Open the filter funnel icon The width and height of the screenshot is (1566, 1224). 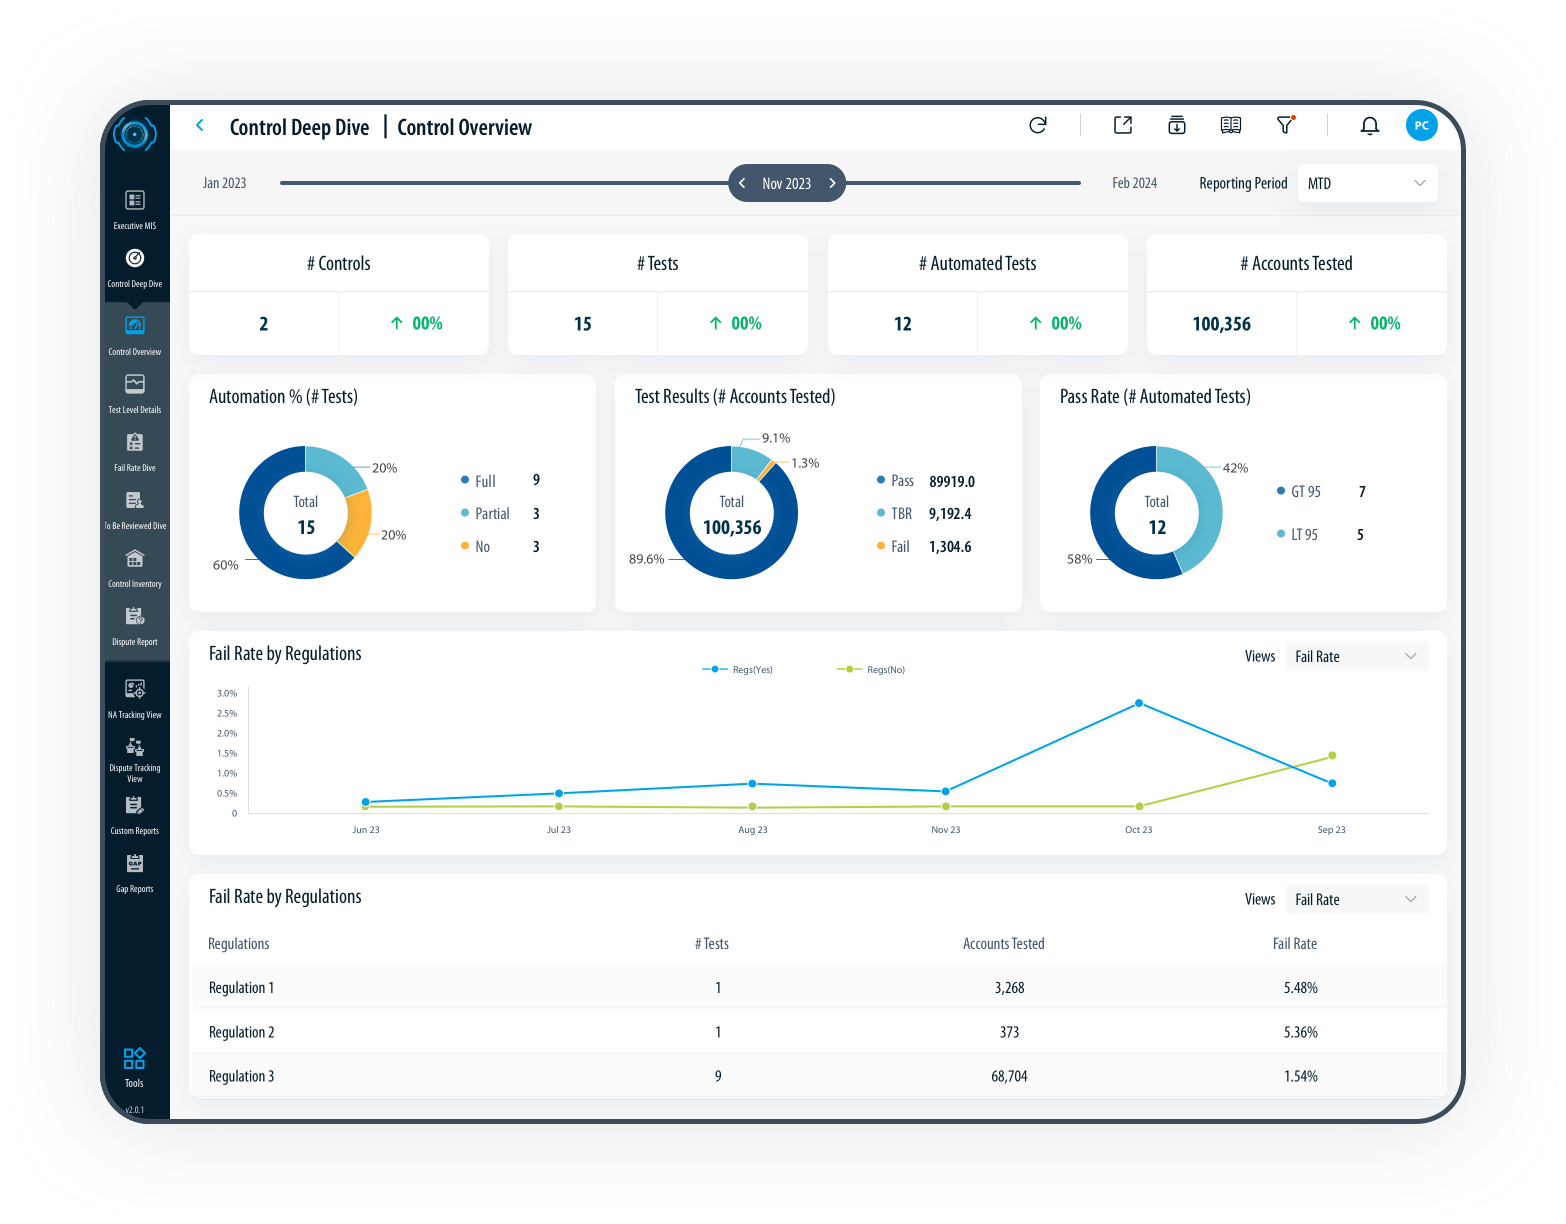1285,125
